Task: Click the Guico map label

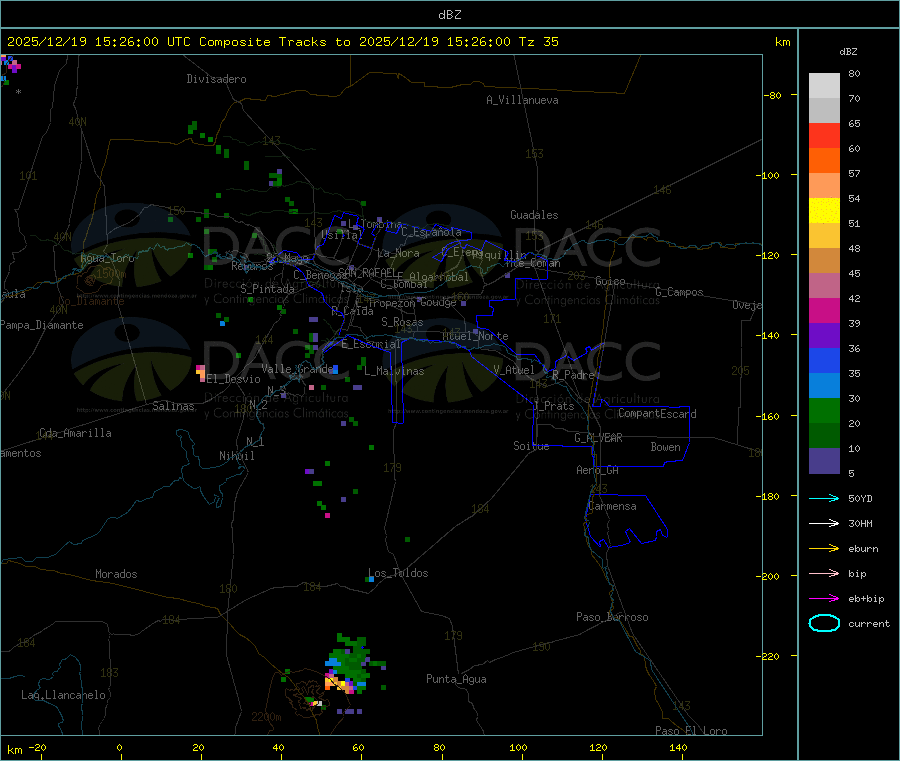Action: coord(610,281)
